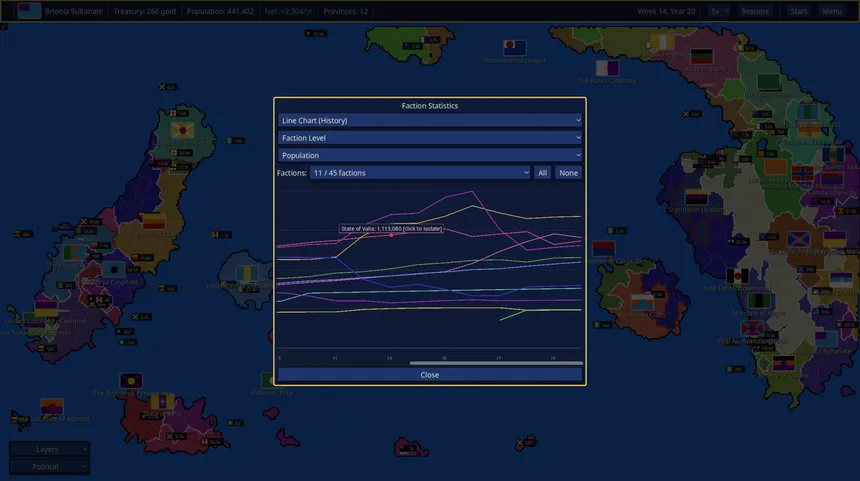This screenshot has height=481, width=860.
Task: Open the Population metric dropdown
Action: click(x=429, y=155)
